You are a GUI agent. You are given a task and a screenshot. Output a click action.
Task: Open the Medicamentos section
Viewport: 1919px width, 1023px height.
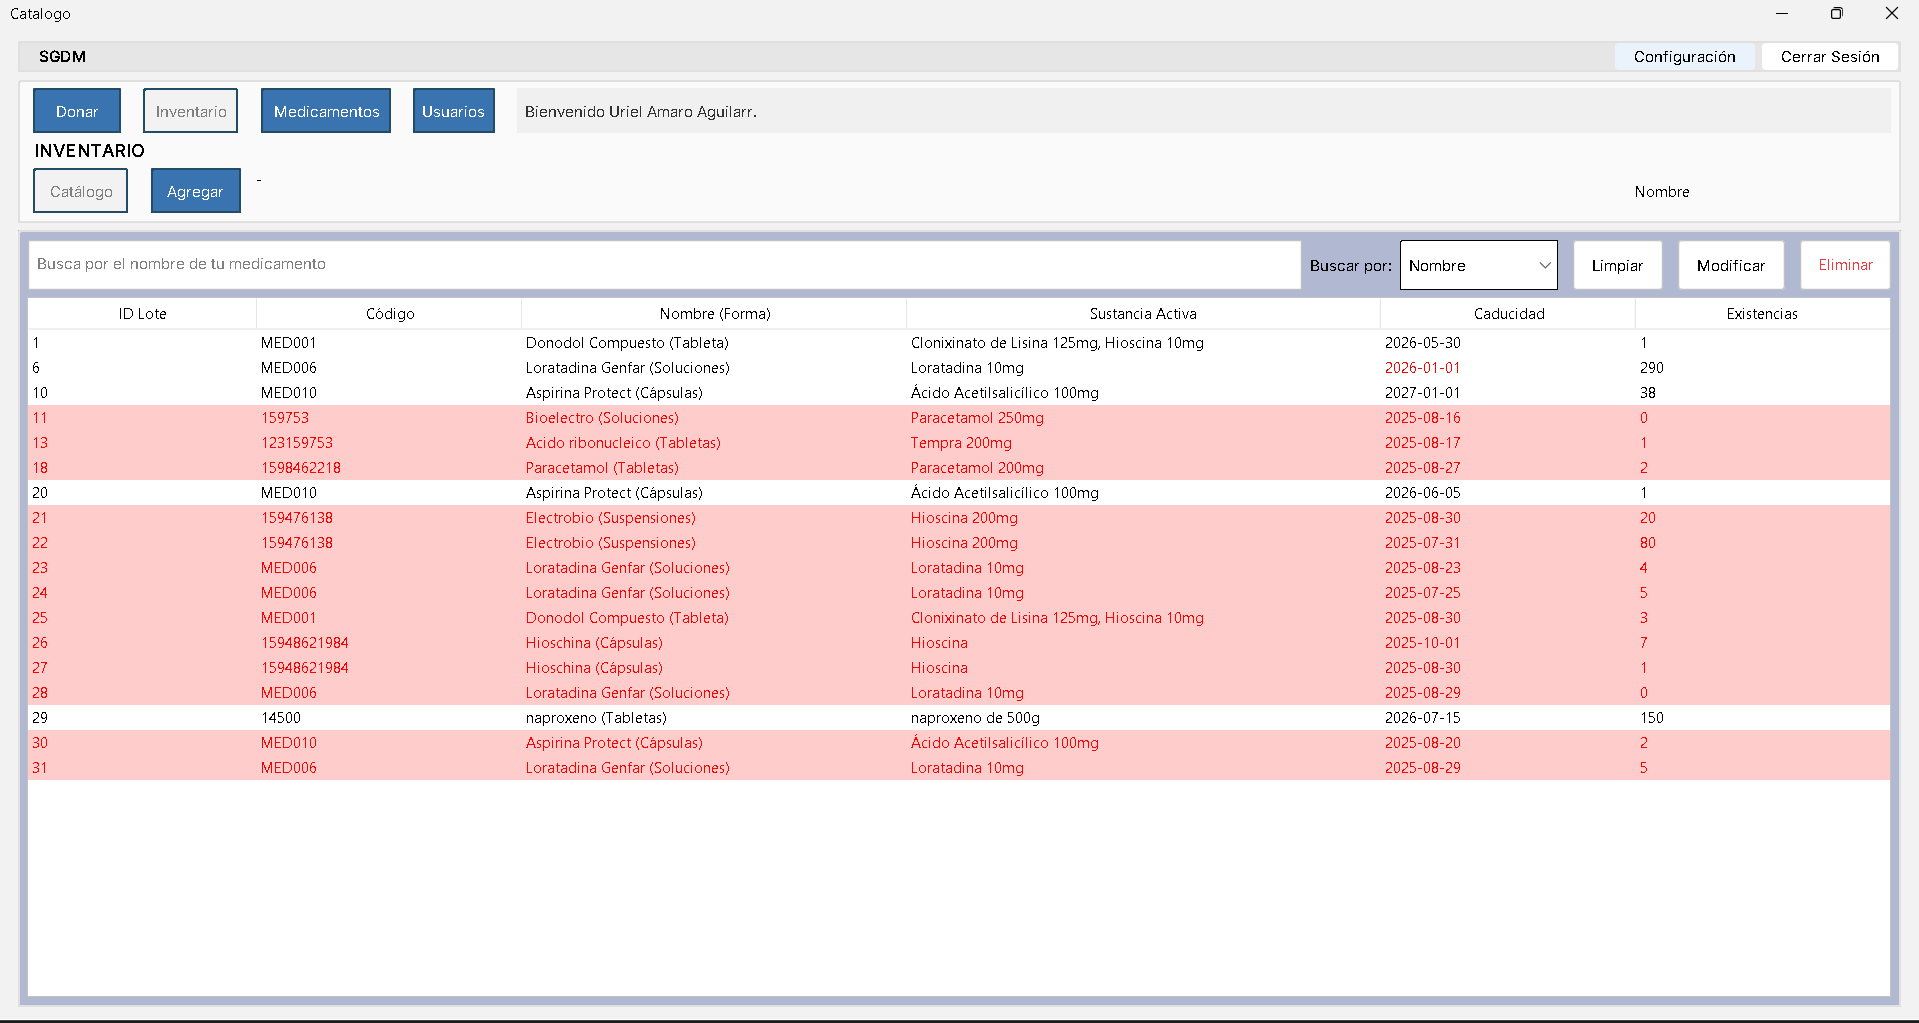point(326,111)
